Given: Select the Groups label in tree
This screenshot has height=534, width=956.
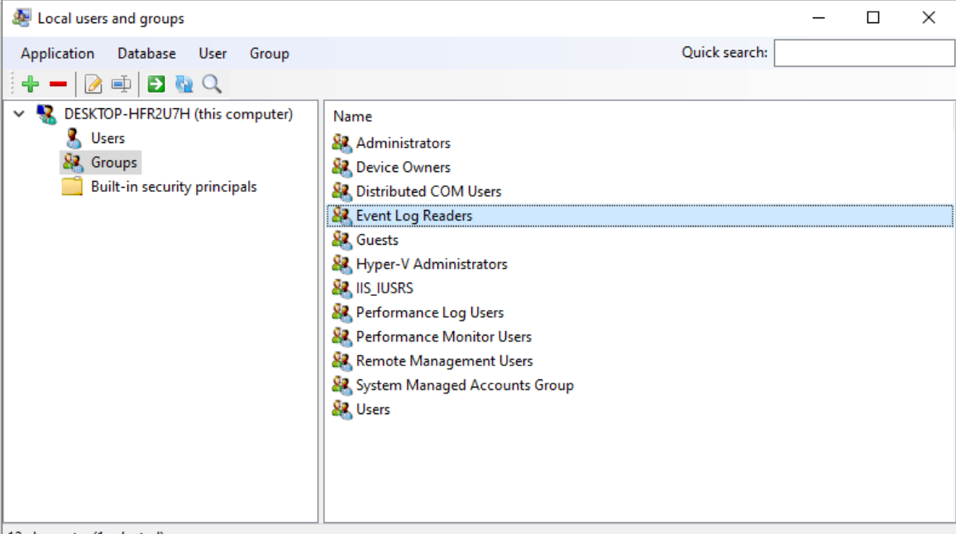Looking at the screenshot, I should pyautogui.click(x=114, y=163).
